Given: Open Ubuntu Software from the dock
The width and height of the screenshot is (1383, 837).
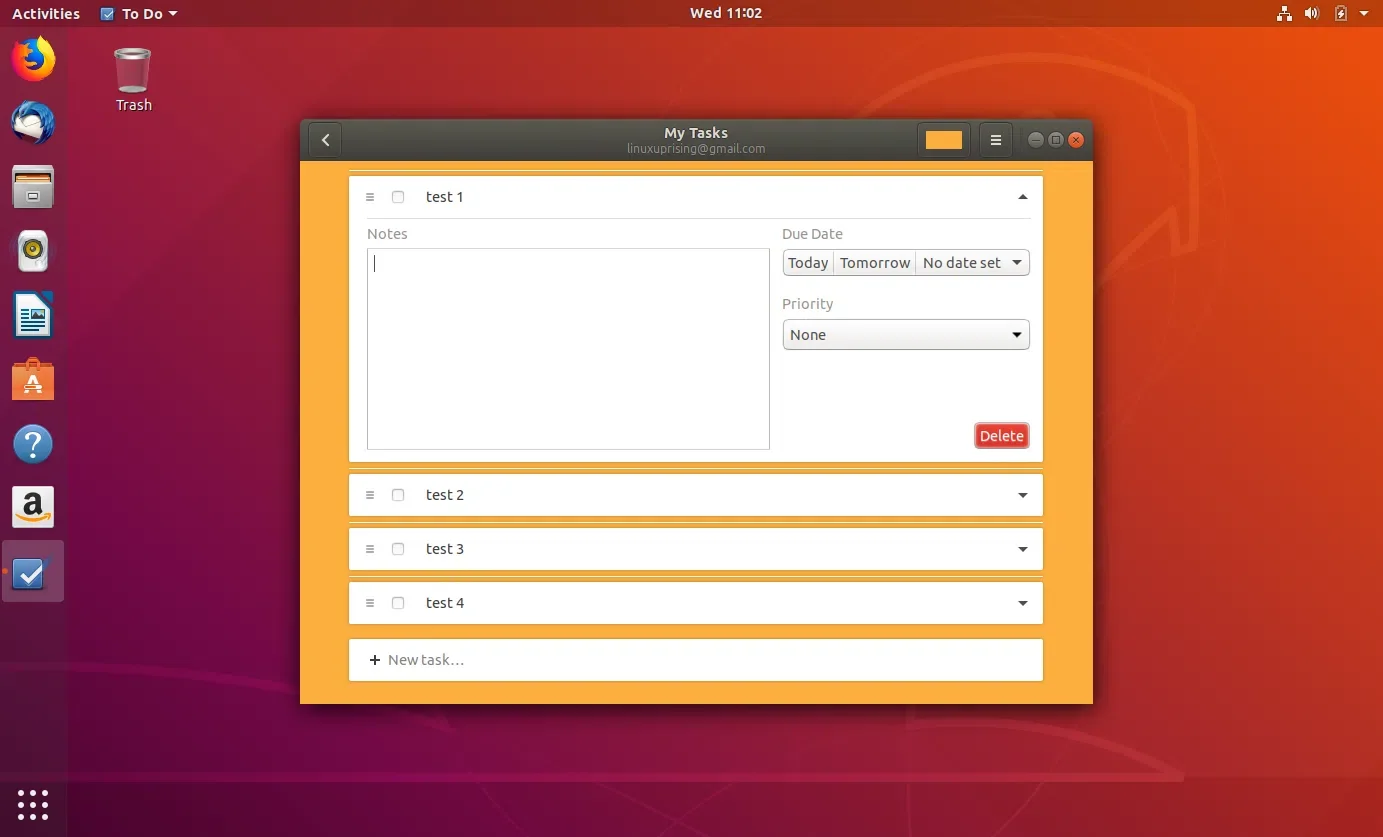Looking at the screenshot, I should [33, 380].
